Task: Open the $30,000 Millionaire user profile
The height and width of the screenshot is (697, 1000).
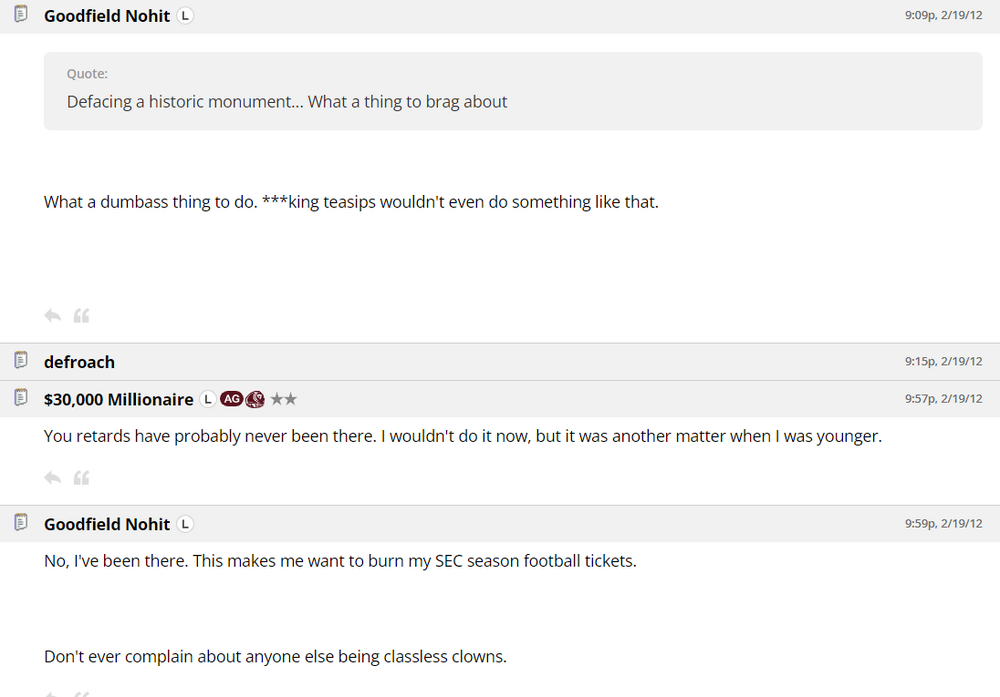Action: [119, 399]
